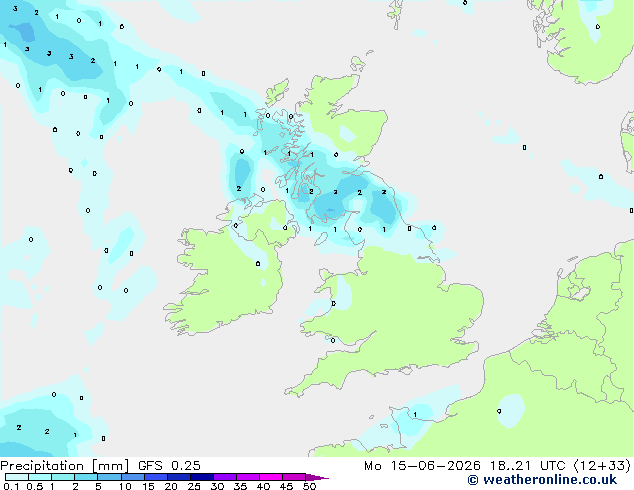Click the 45–50 mm legend color swatch

294,477
